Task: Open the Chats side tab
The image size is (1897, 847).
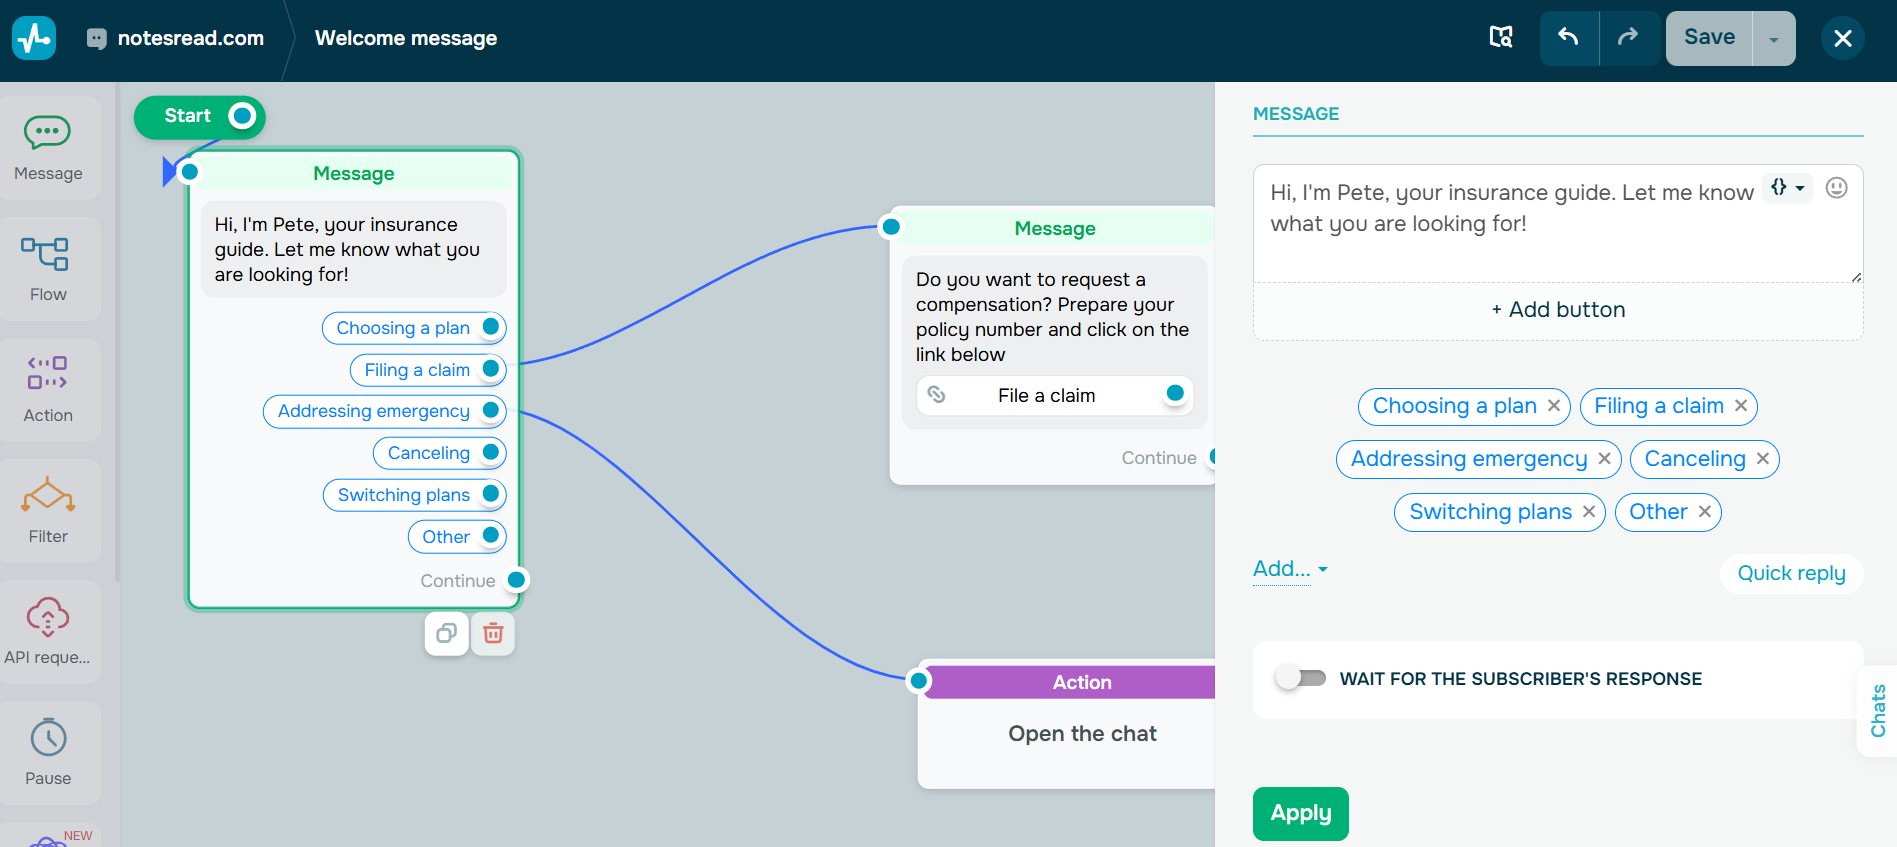Action: point(1877,711)
